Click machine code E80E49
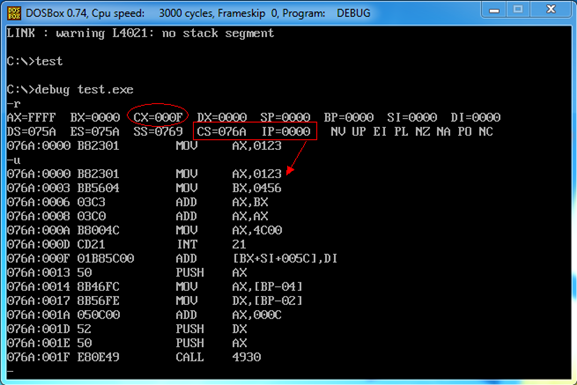Image resolution: width=577 pixels, height=385 pixels. (x=98, y=357)
